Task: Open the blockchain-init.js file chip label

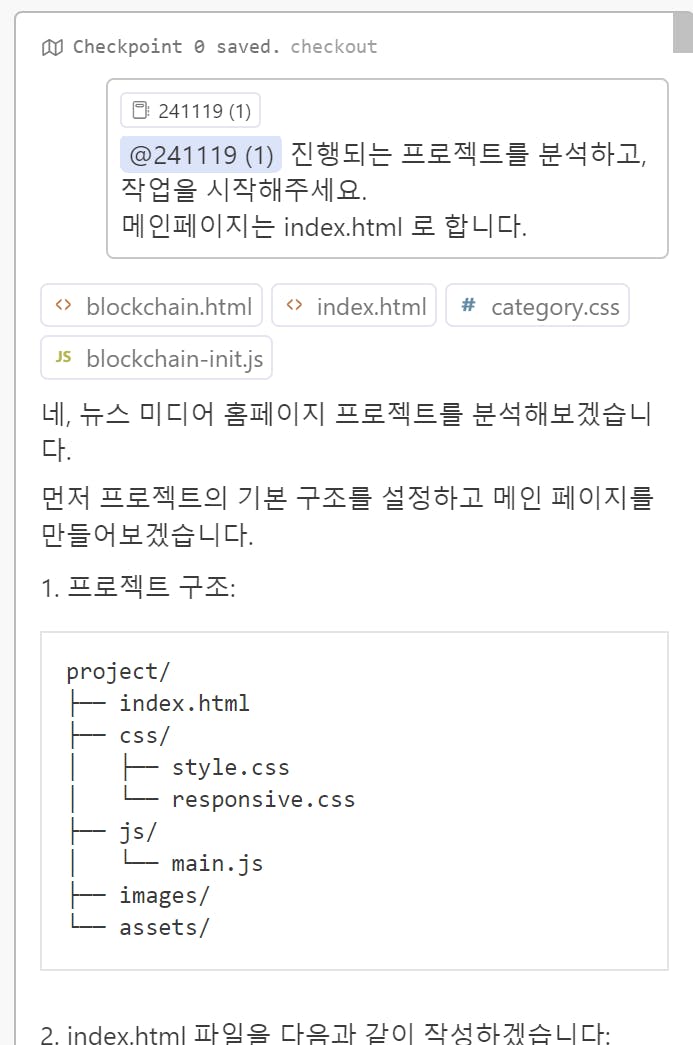Action: click(175, 358)
